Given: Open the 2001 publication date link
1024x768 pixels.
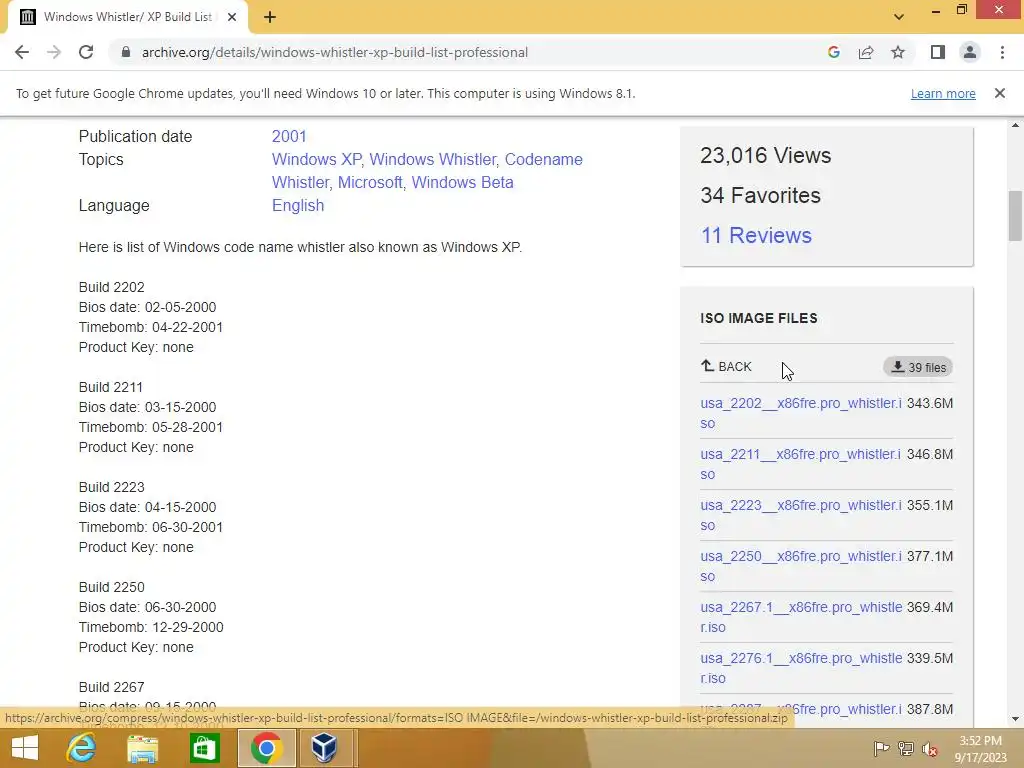Looking at the screenshot, I should [x=289, y=136].
